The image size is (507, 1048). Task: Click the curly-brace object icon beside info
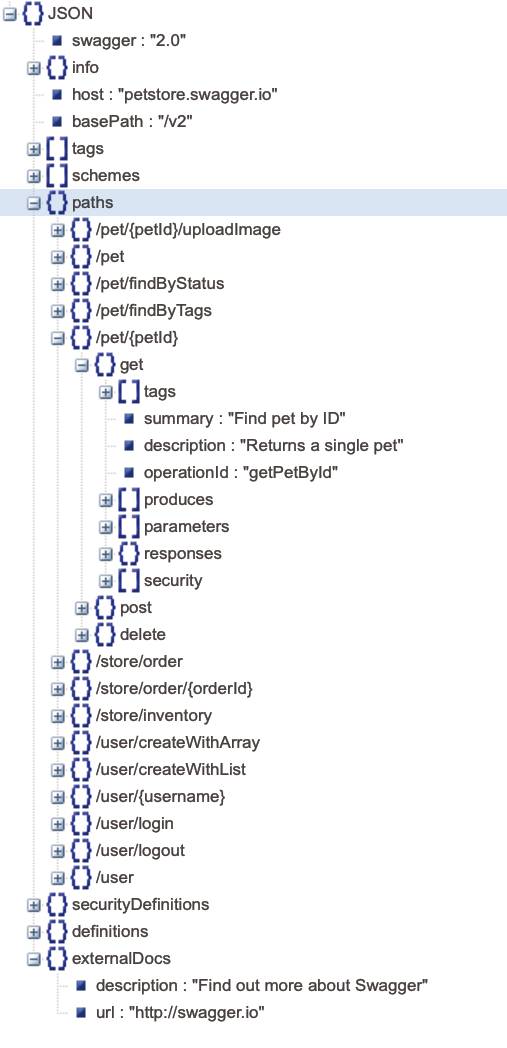point(57,68)
